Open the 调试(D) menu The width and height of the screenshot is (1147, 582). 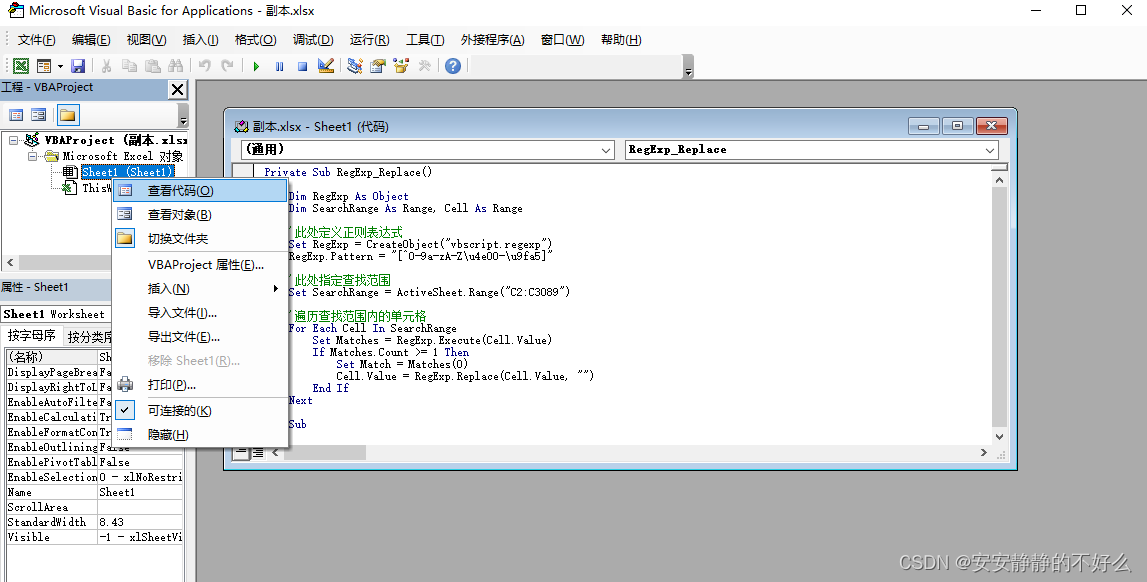pyautogui.click(x=313, y=39)
